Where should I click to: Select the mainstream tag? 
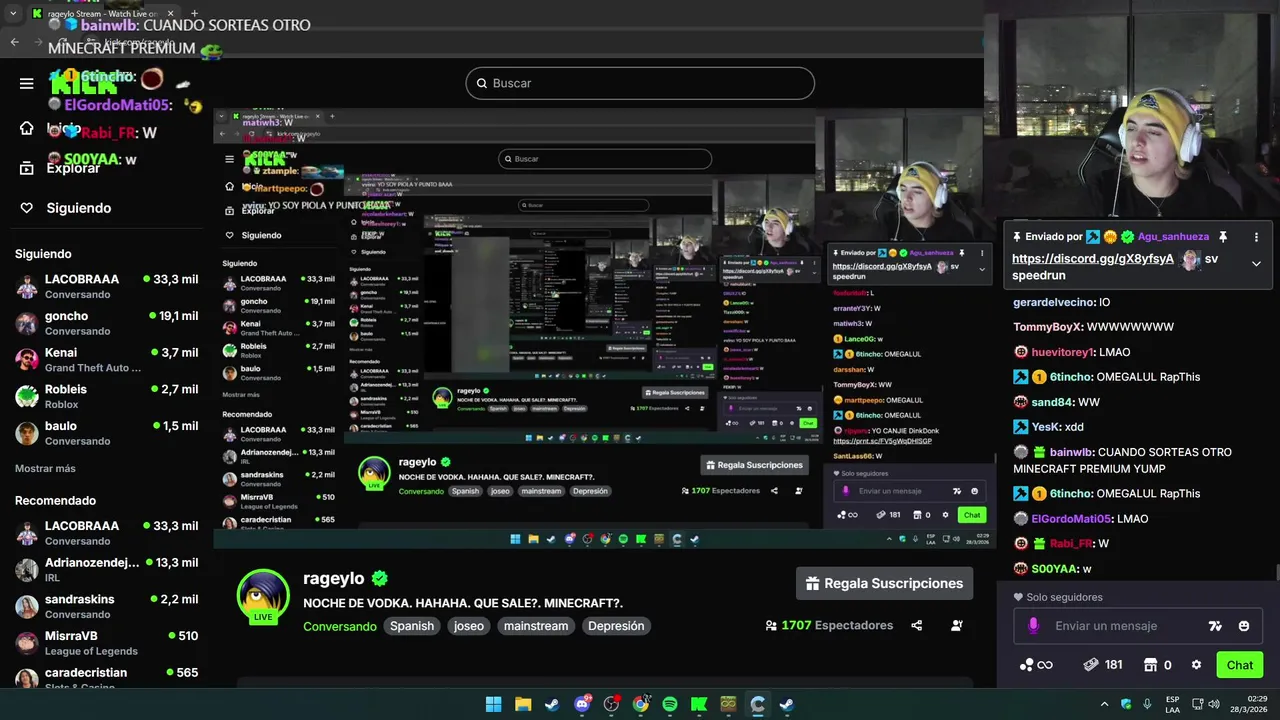[x=536, y=626]
